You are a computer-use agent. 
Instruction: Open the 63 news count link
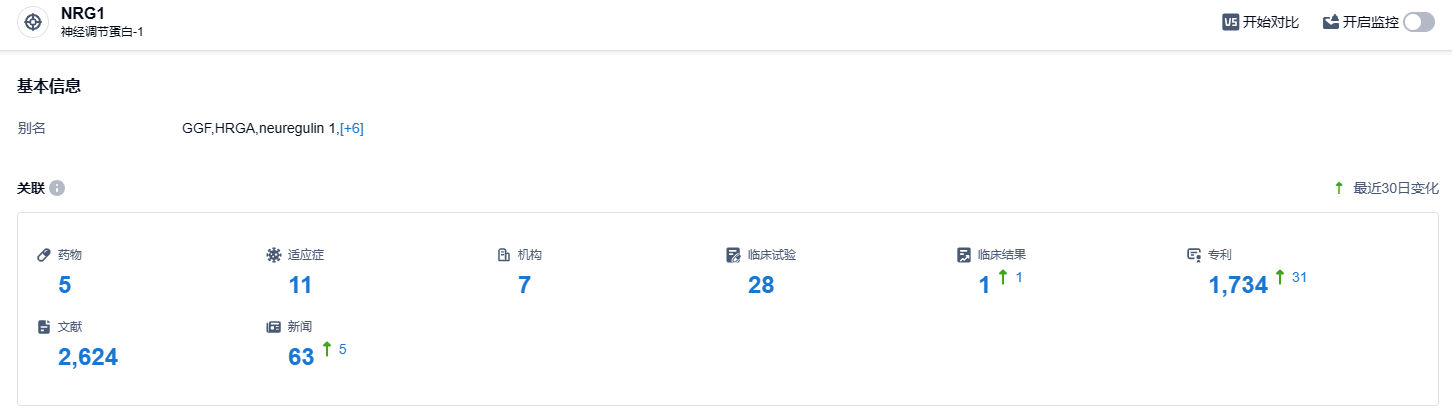(301, 357)
